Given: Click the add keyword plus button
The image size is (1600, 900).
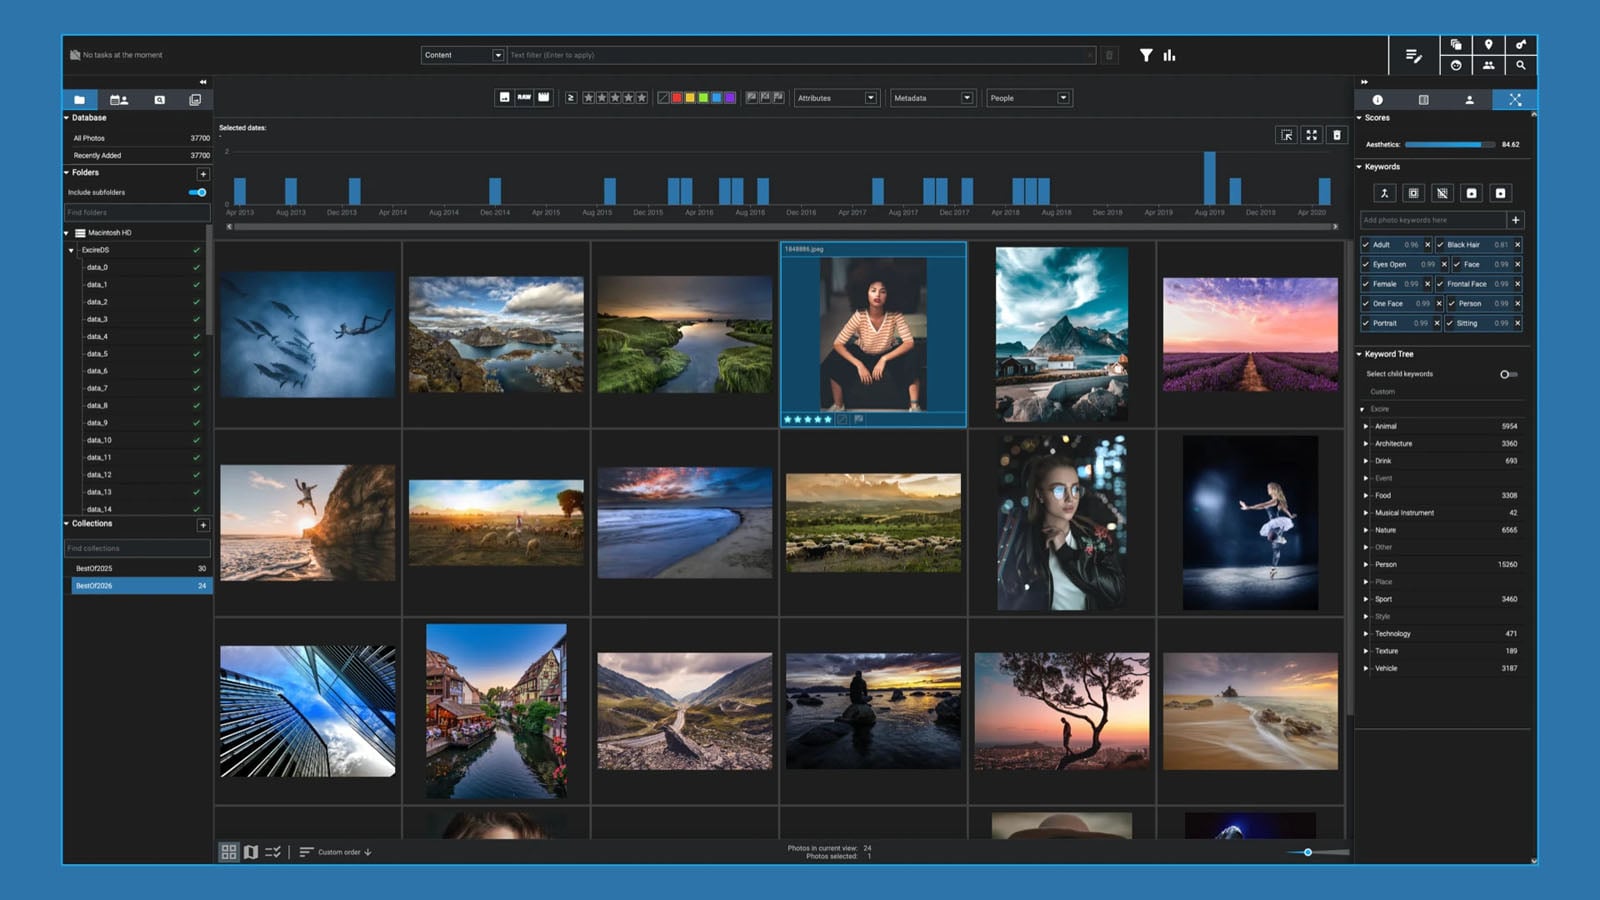Looking at the screenshot, I should click(x=1515, y=220).
